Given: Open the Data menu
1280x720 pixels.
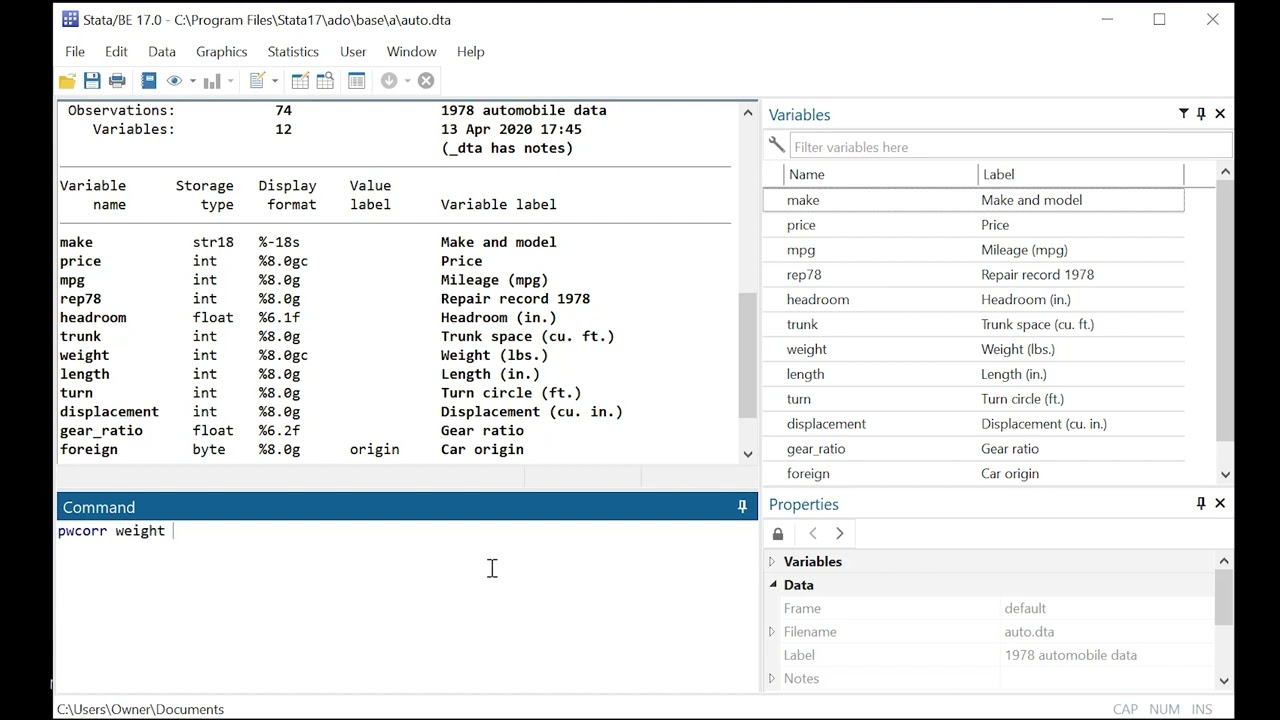Looking at the screenshot, I should [162, 52].
